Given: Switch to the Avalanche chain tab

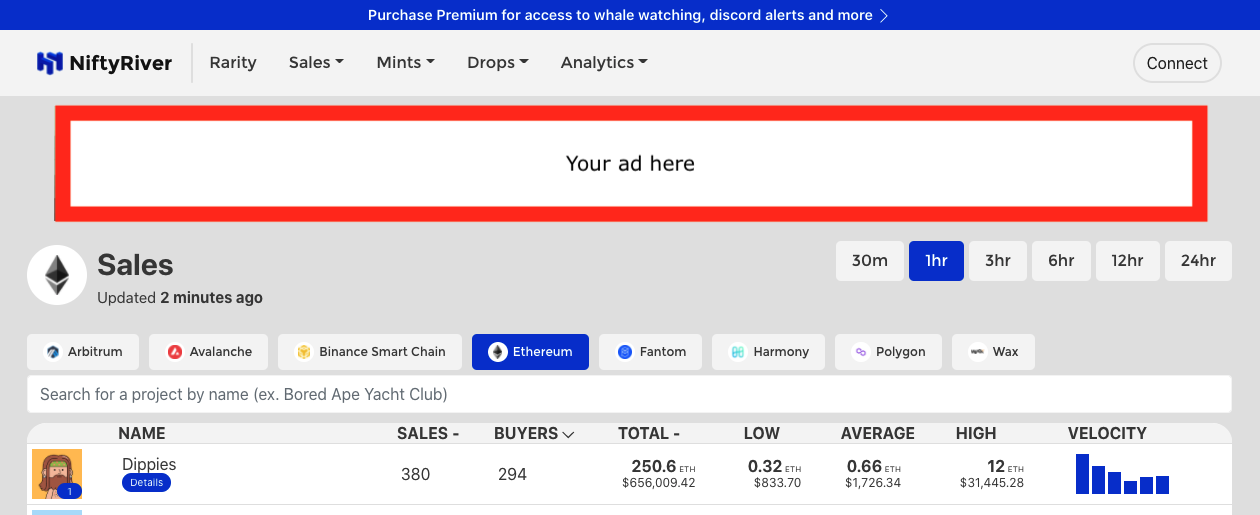Looking at the screenshot, I should [x=208, y=352].
